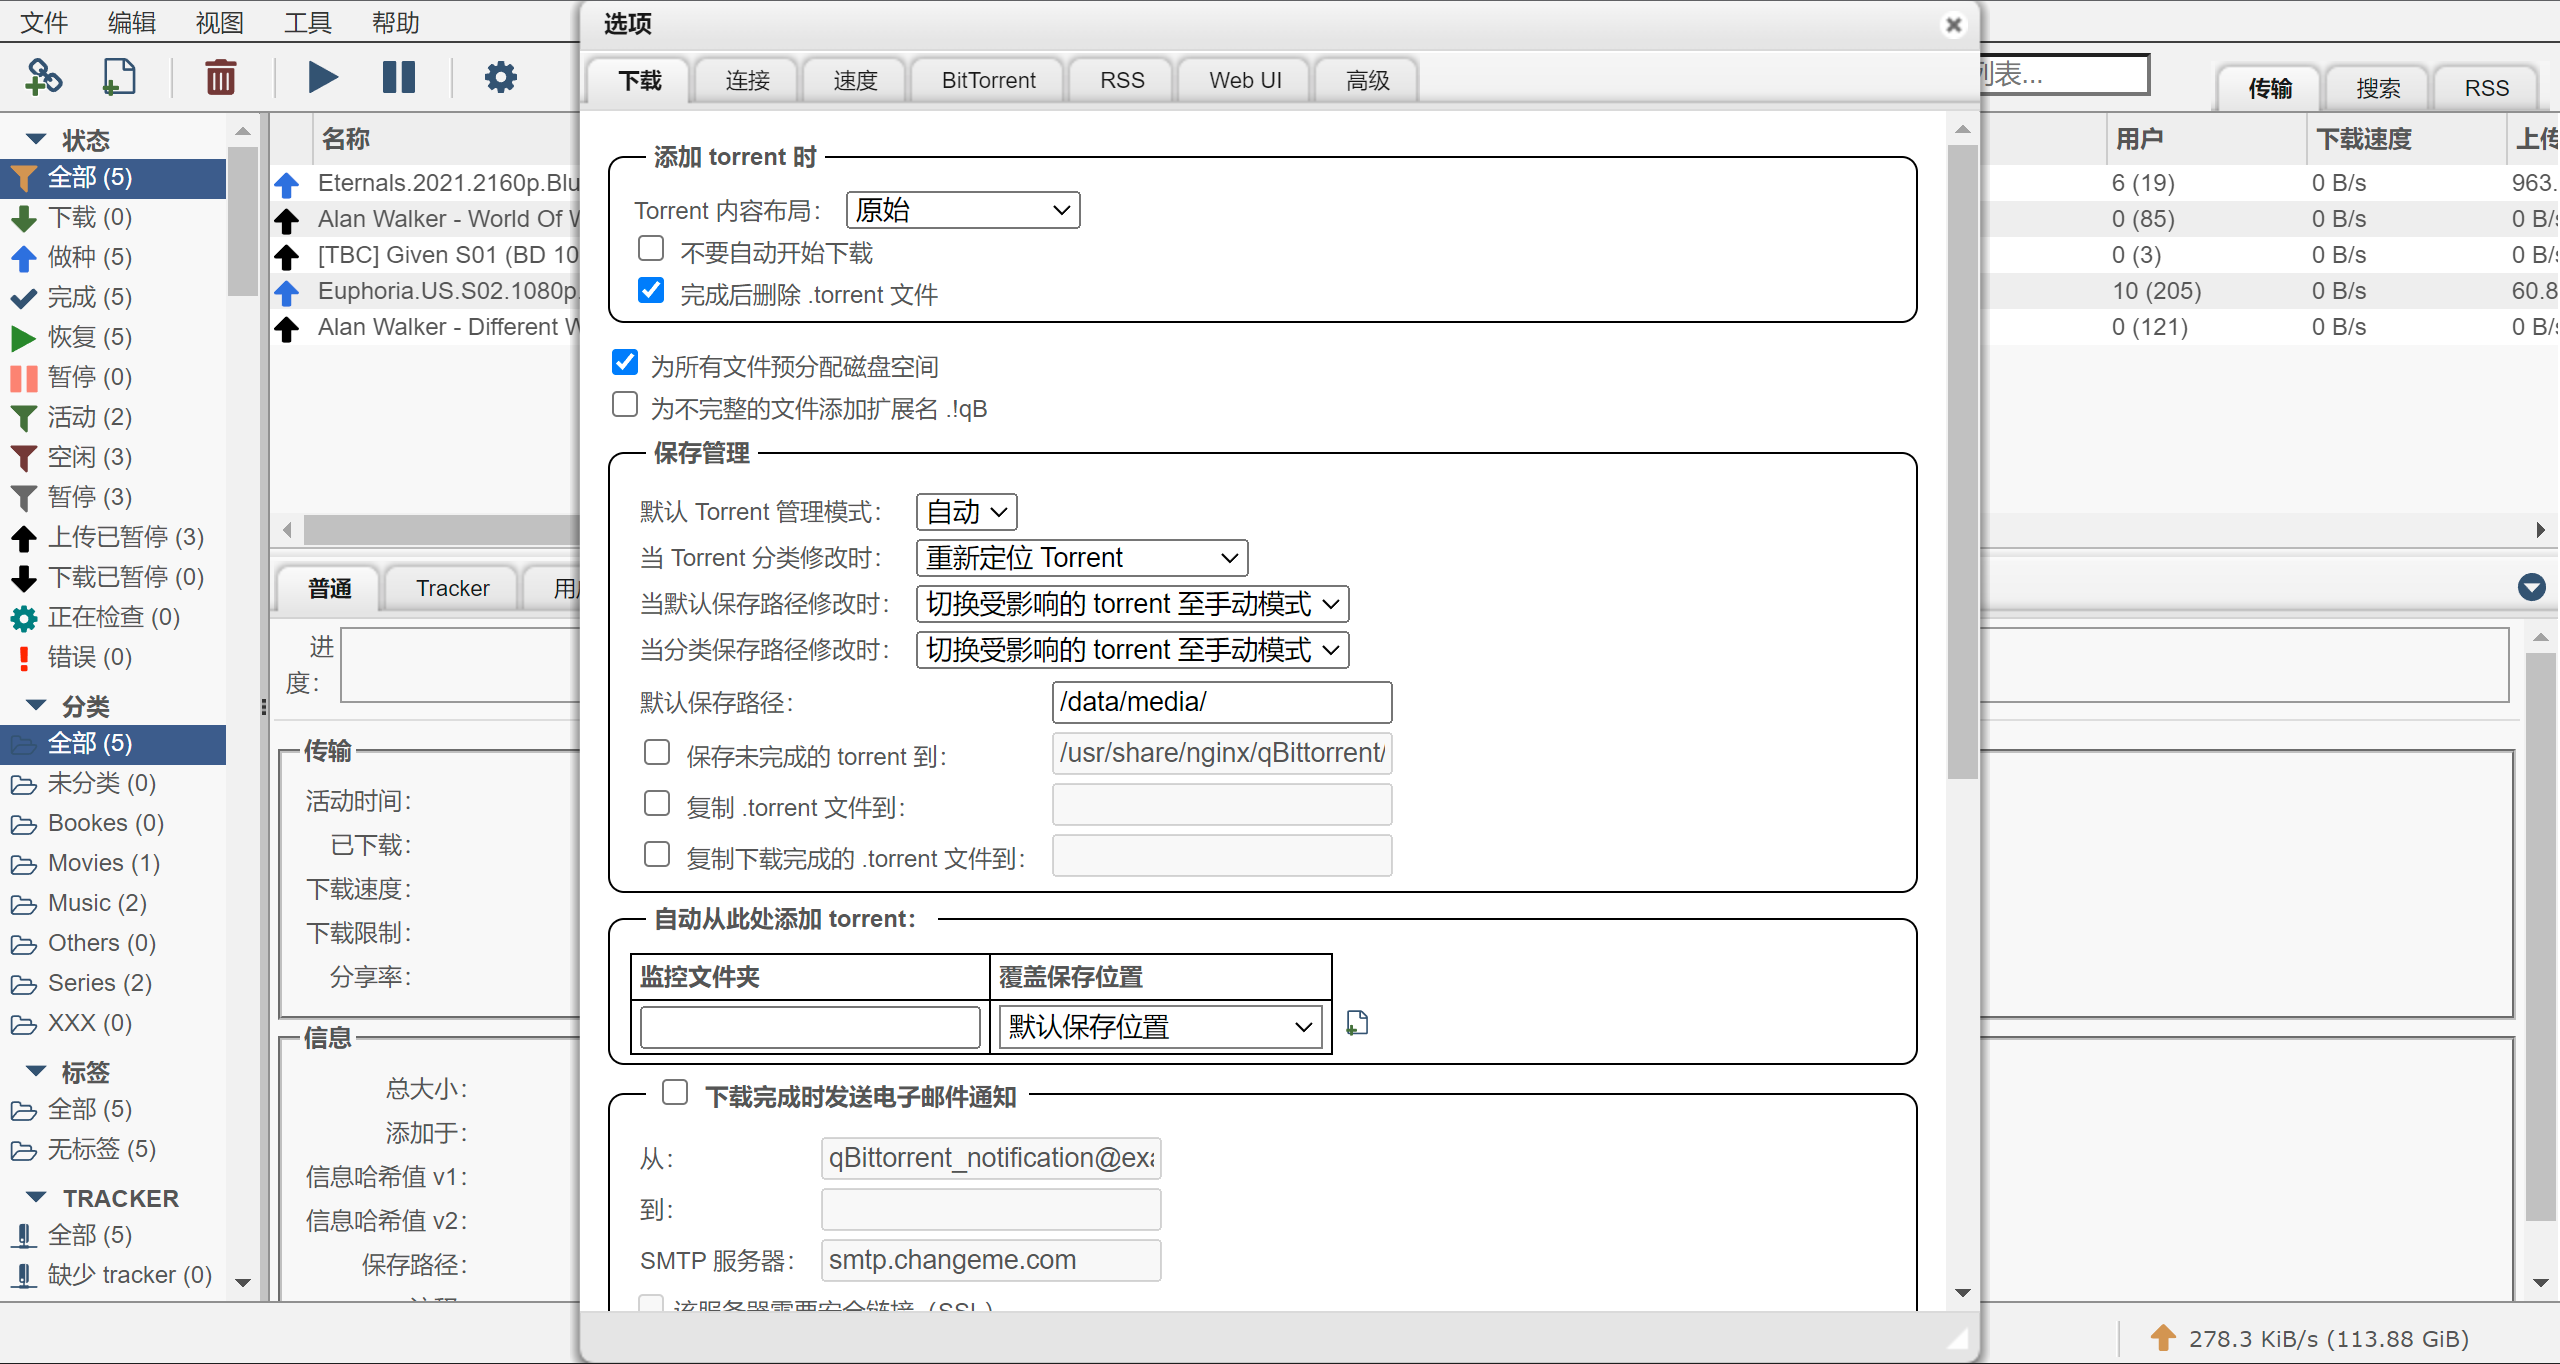Open the 默认保存位置 dropdown in watched folders

coord(1158,1026)
